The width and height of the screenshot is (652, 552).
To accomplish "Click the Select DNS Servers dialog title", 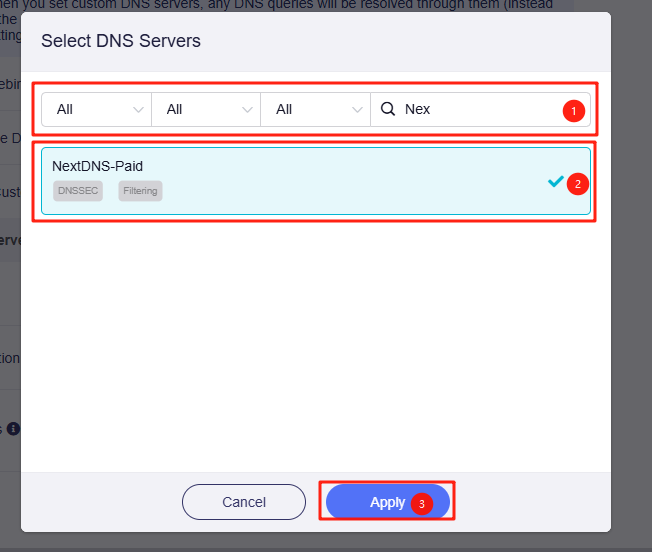I will [x=120, y=41].
